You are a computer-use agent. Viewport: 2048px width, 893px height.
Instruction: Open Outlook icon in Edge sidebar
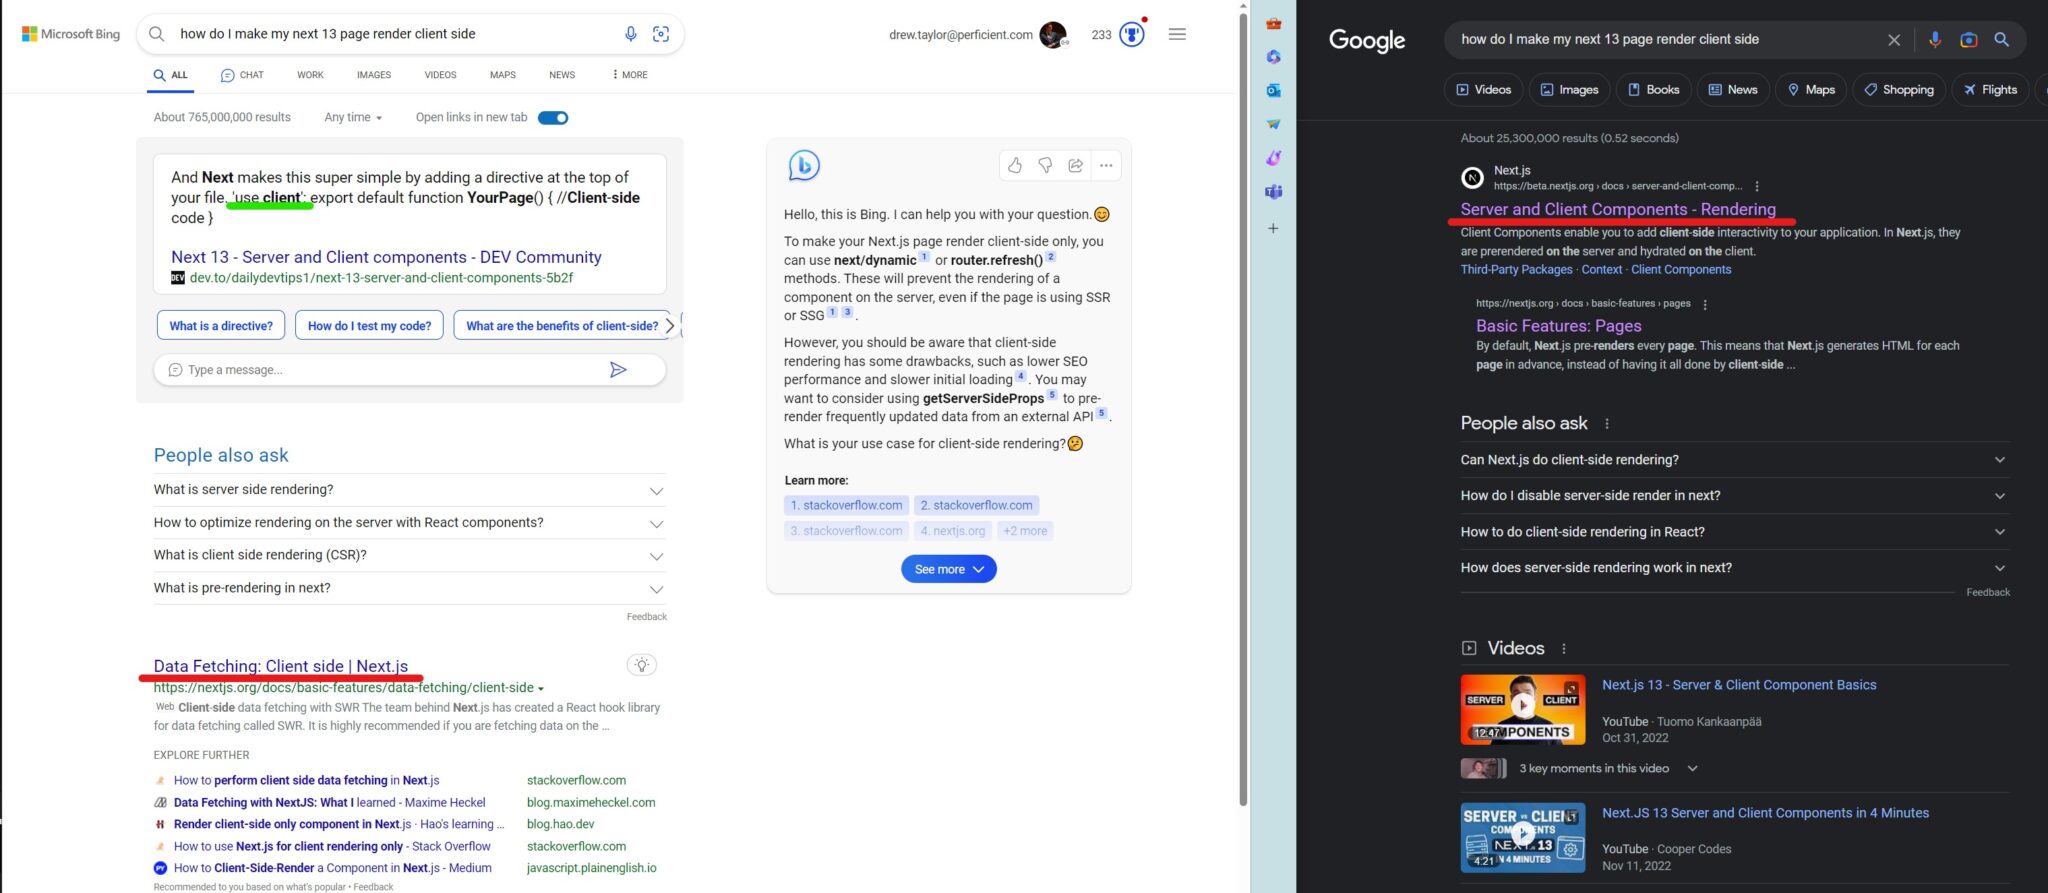(1273, 90)
